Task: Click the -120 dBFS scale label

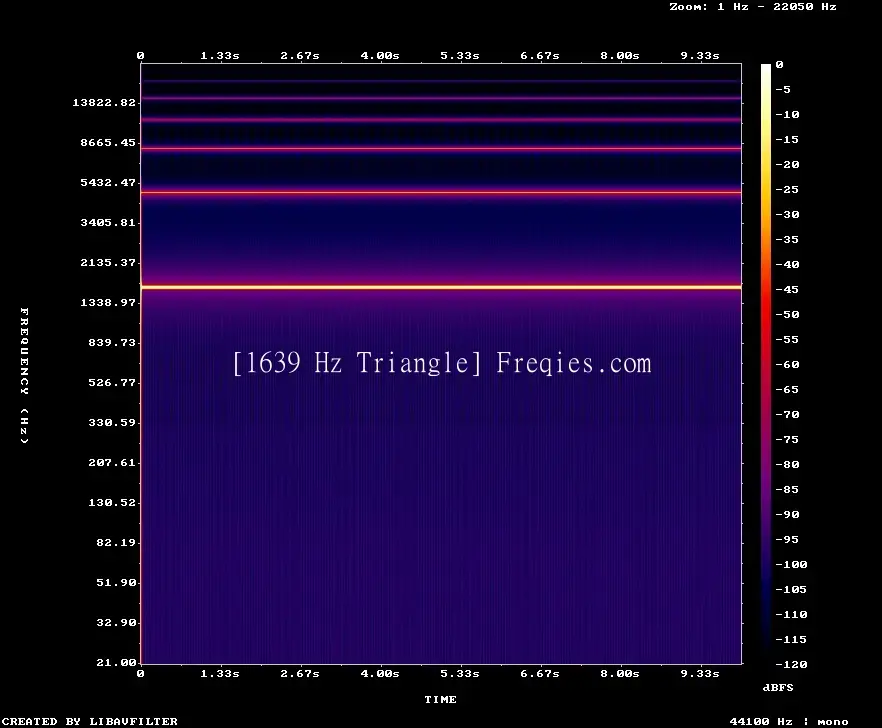Action: [791, 664]
